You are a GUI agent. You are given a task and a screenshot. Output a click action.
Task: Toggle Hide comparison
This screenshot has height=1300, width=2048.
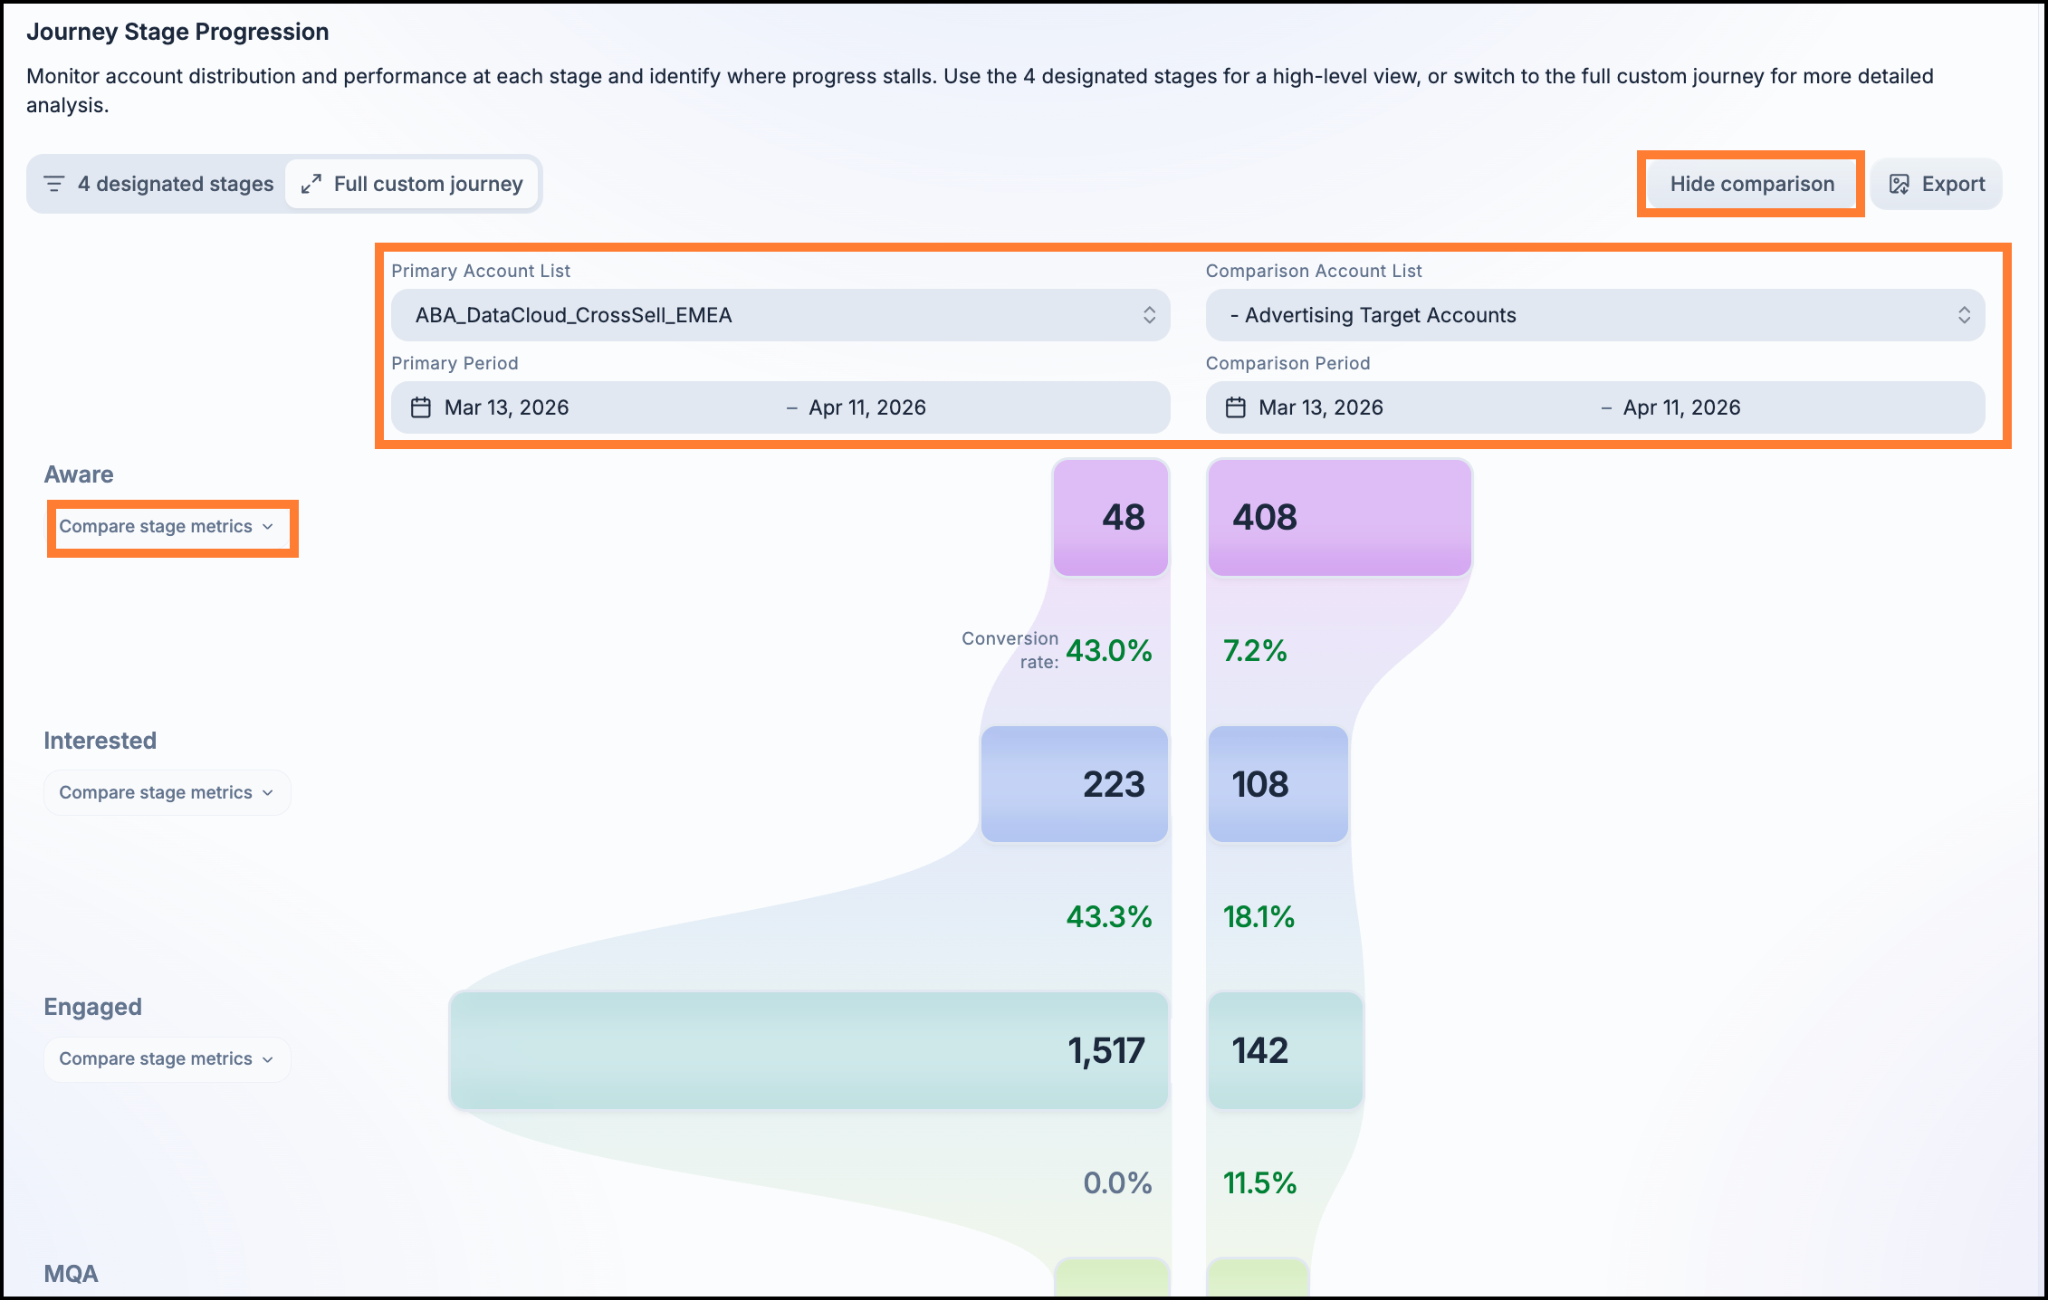[1752, 184]
